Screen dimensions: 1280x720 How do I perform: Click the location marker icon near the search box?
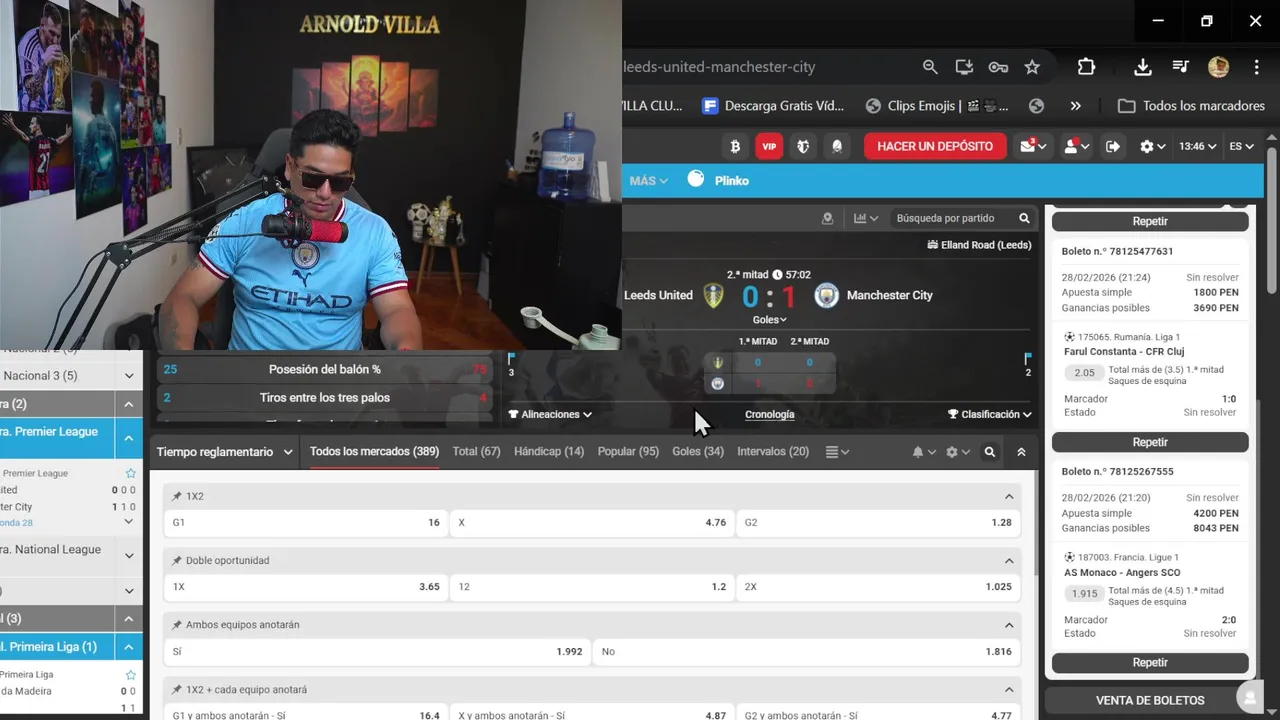click(827, 218)
